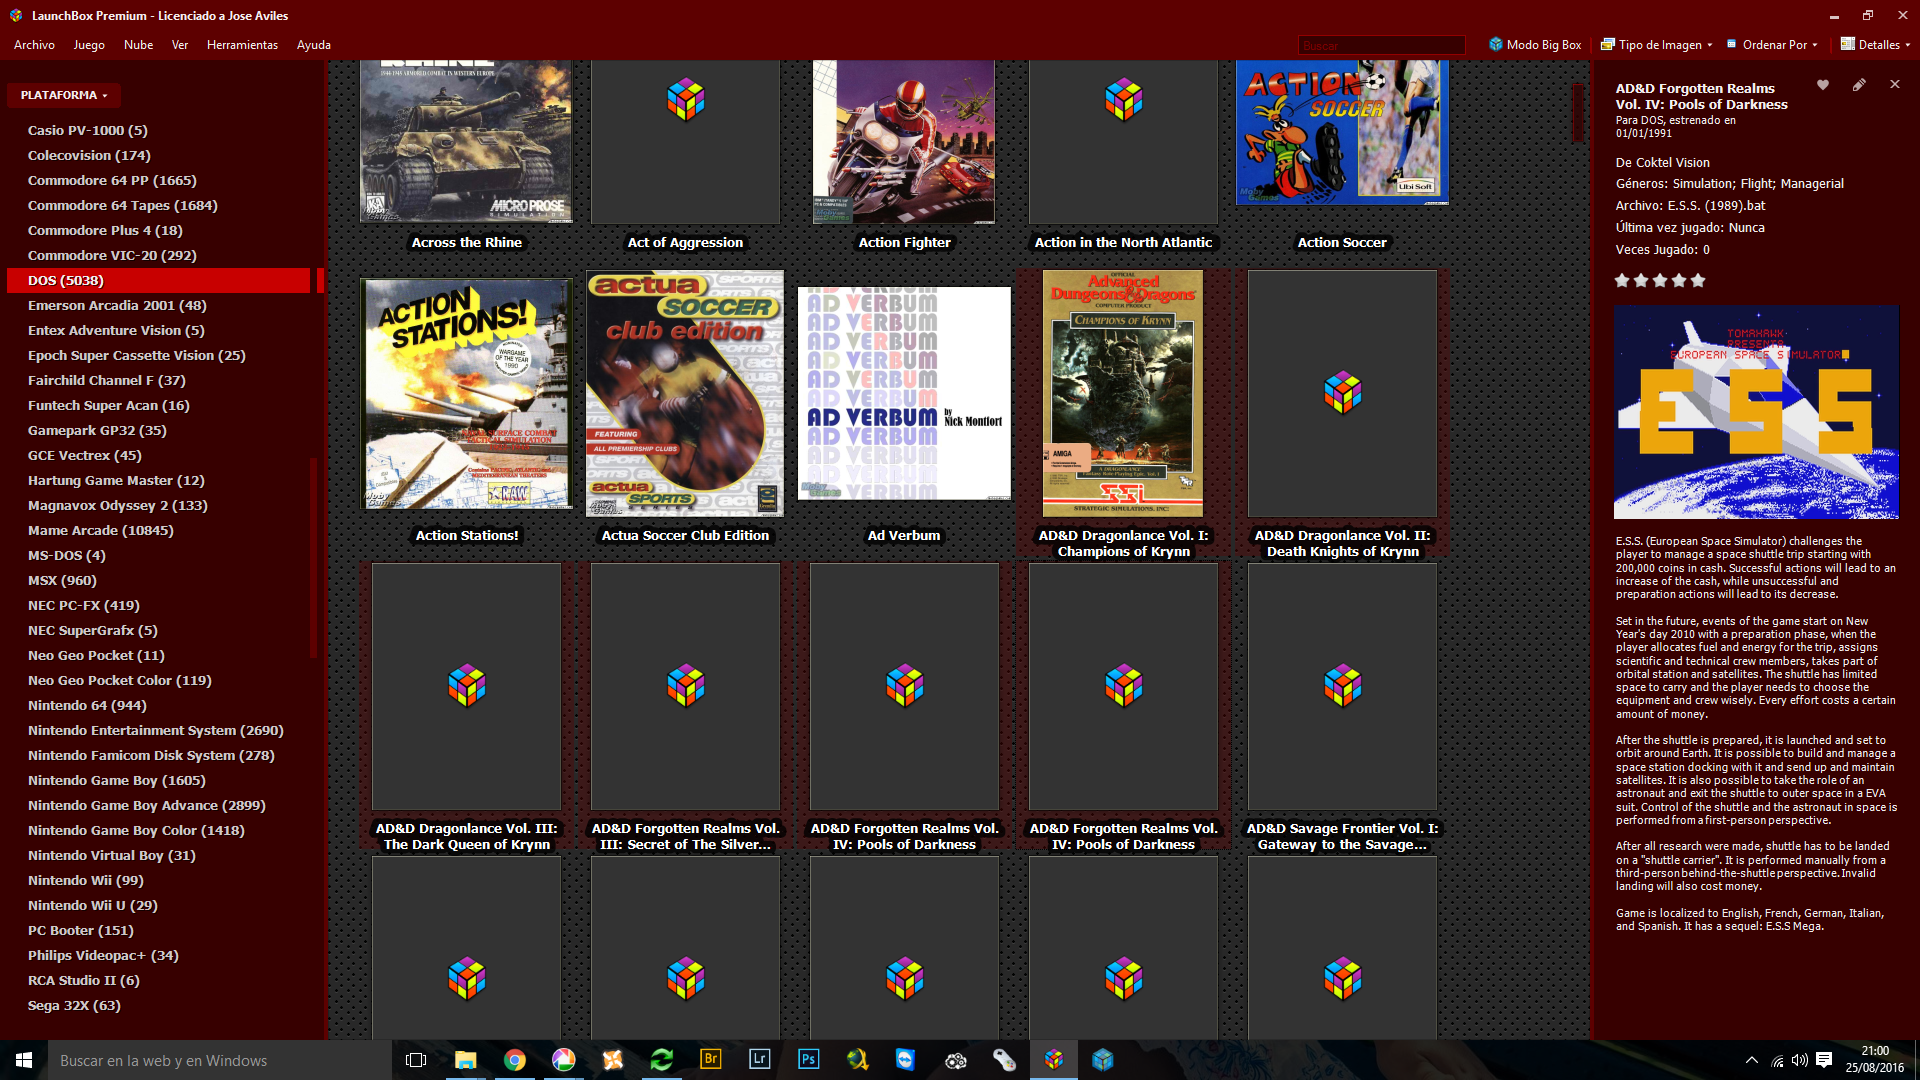Screen dimensions: 1920x1080
Task: Open the Nube menu
Action: pyautogui.click(x=138, y=45)
